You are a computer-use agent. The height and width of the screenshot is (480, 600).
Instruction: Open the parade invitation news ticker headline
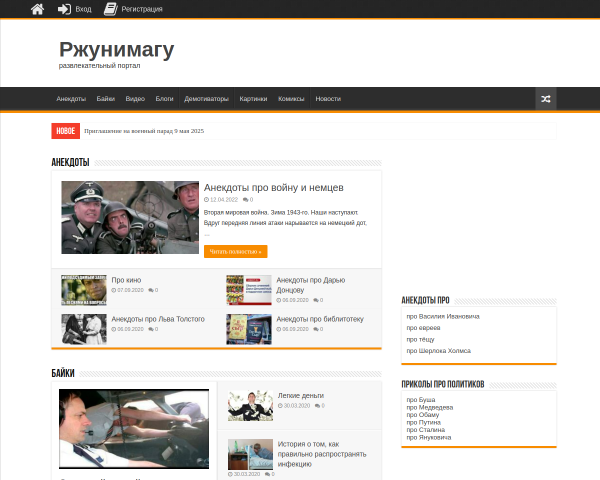[x=144, y=131]
